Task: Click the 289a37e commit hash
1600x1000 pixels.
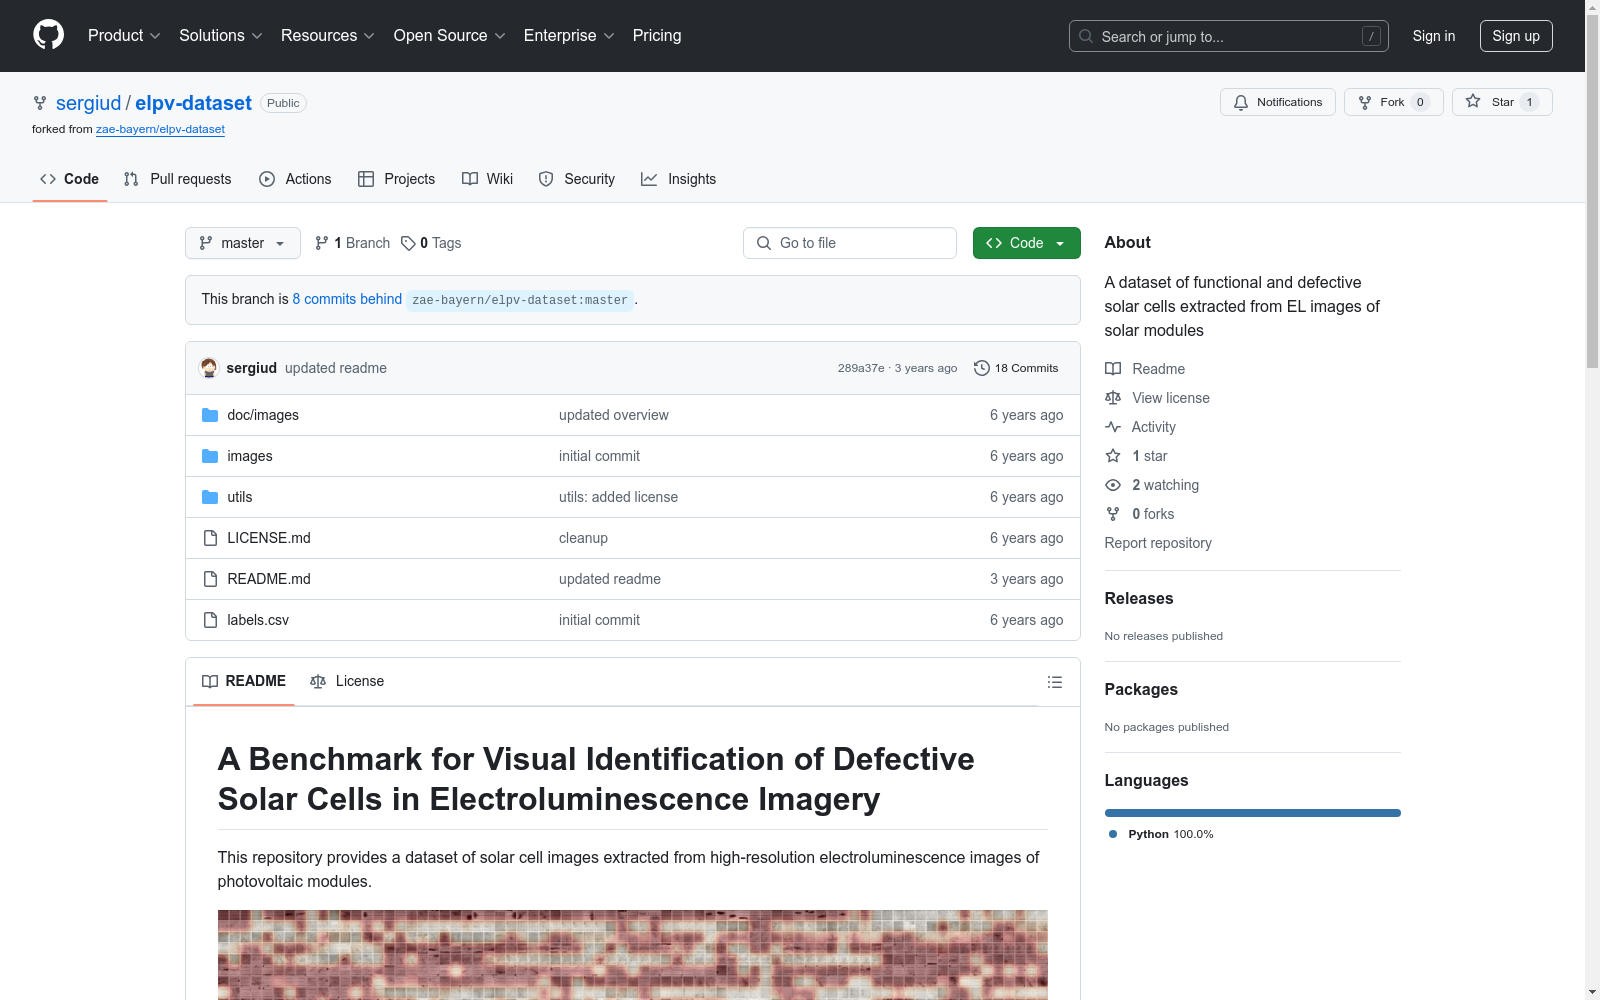Action: 861,368
